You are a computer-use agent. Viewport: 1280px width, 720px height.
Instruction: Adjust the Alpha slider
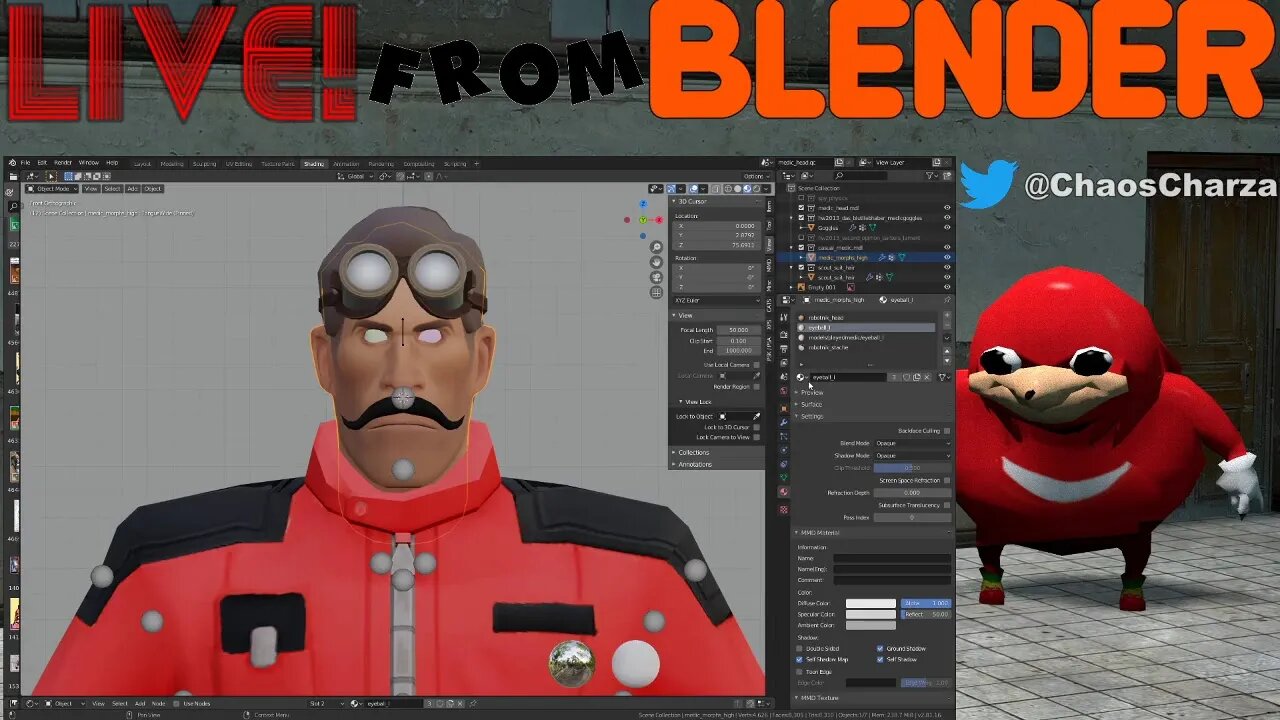point(926,603)
